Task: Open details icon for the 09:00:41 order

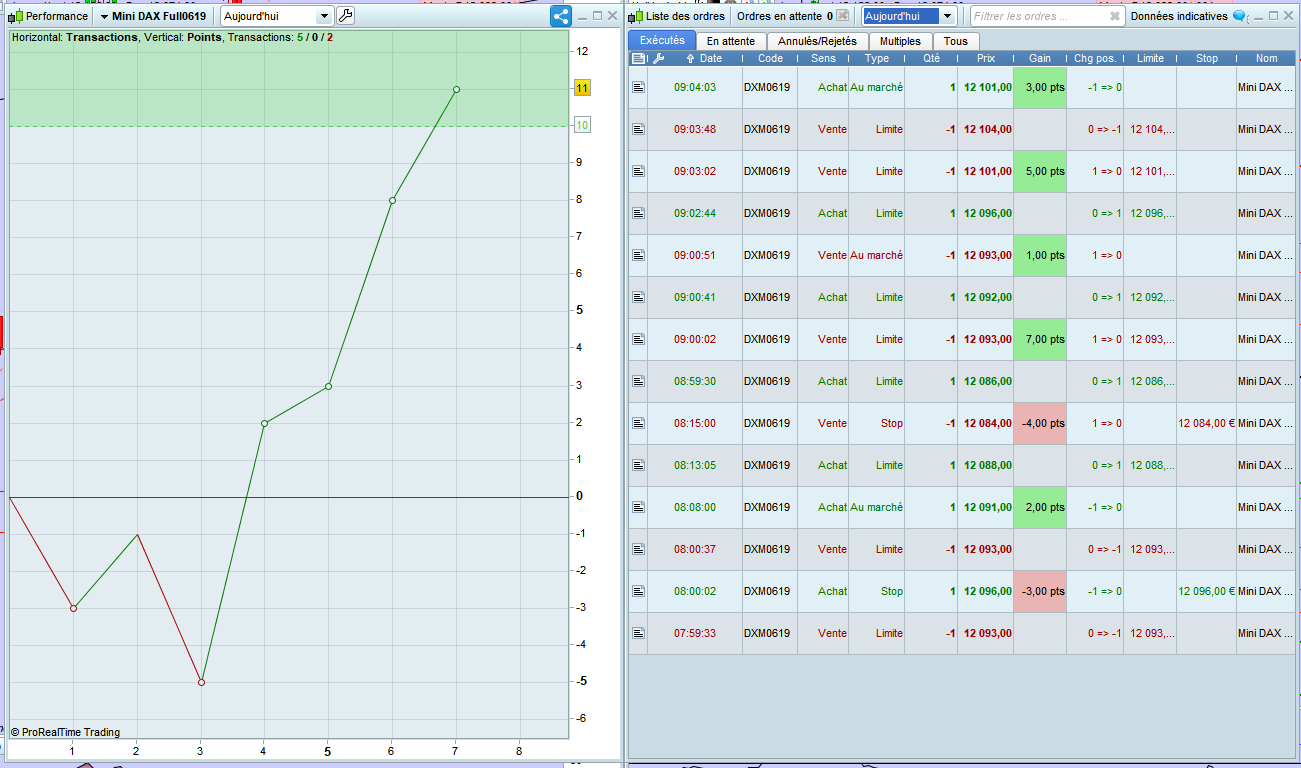Action: [x=638, y=297]
